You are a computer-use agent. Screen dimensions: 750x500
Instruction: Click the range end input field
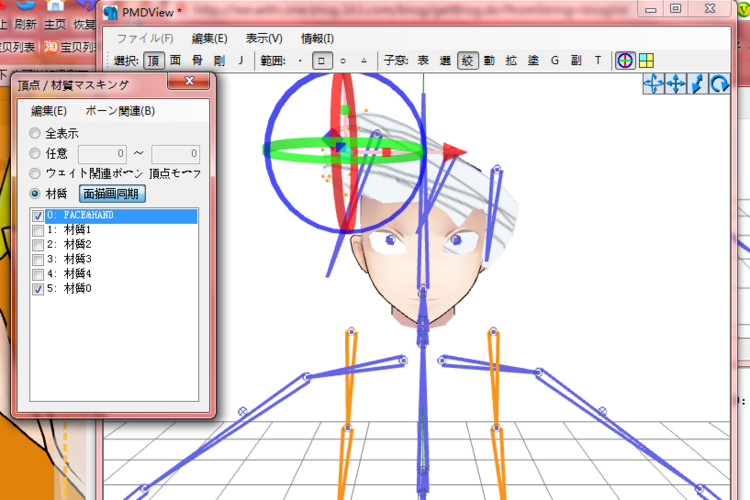coord(176,154)
